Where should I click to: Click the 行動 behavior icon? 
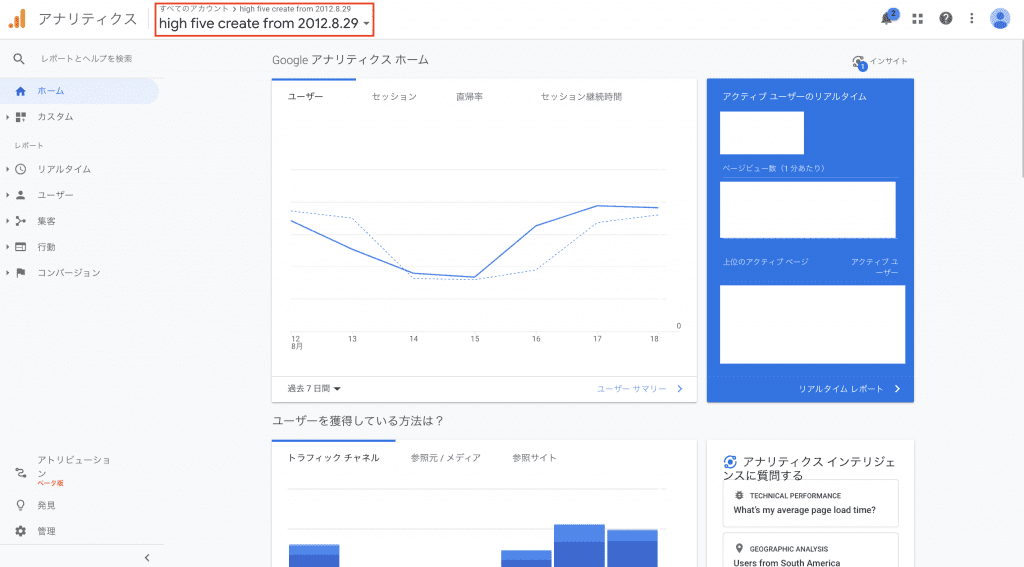coord(21,247)
